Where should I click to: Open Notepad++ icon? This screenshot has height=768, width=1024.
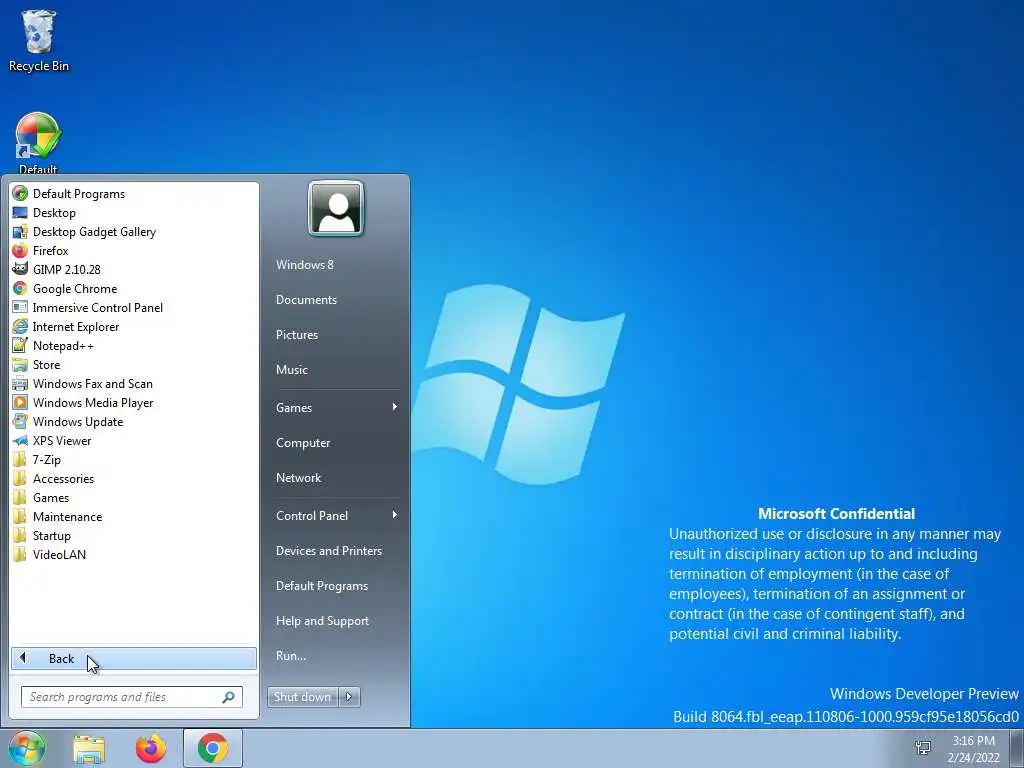tap(20, 345)
